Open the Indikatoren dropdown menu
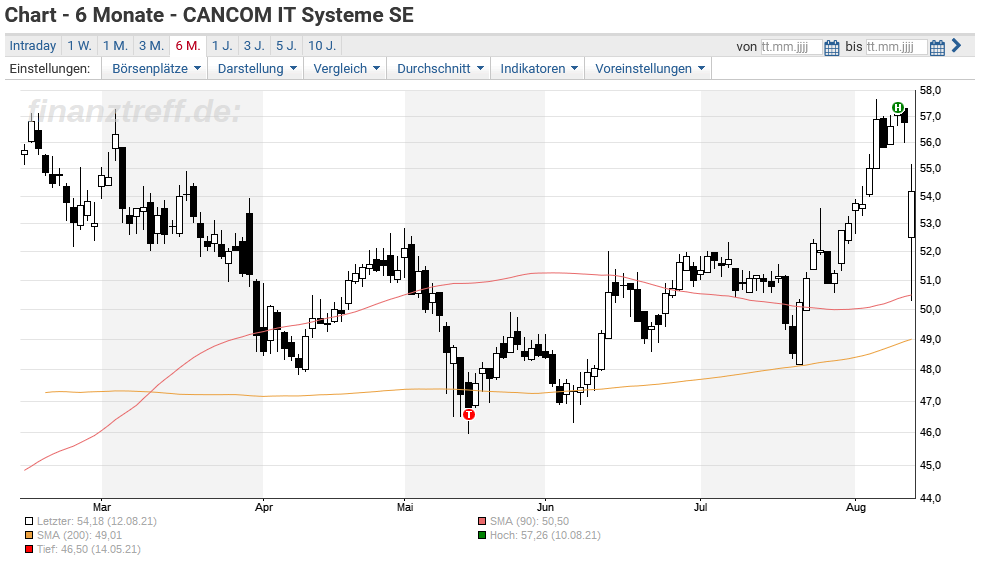 tap(538, 68)
